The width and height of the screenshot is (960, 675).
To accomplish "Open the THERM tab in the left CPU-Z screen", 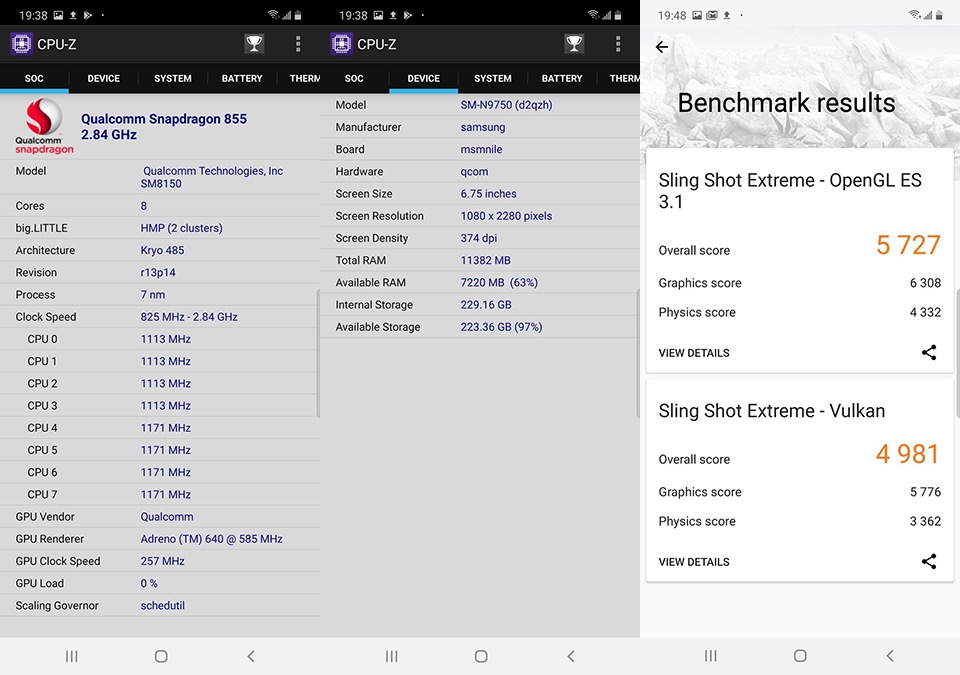I will tap(299, 78).
